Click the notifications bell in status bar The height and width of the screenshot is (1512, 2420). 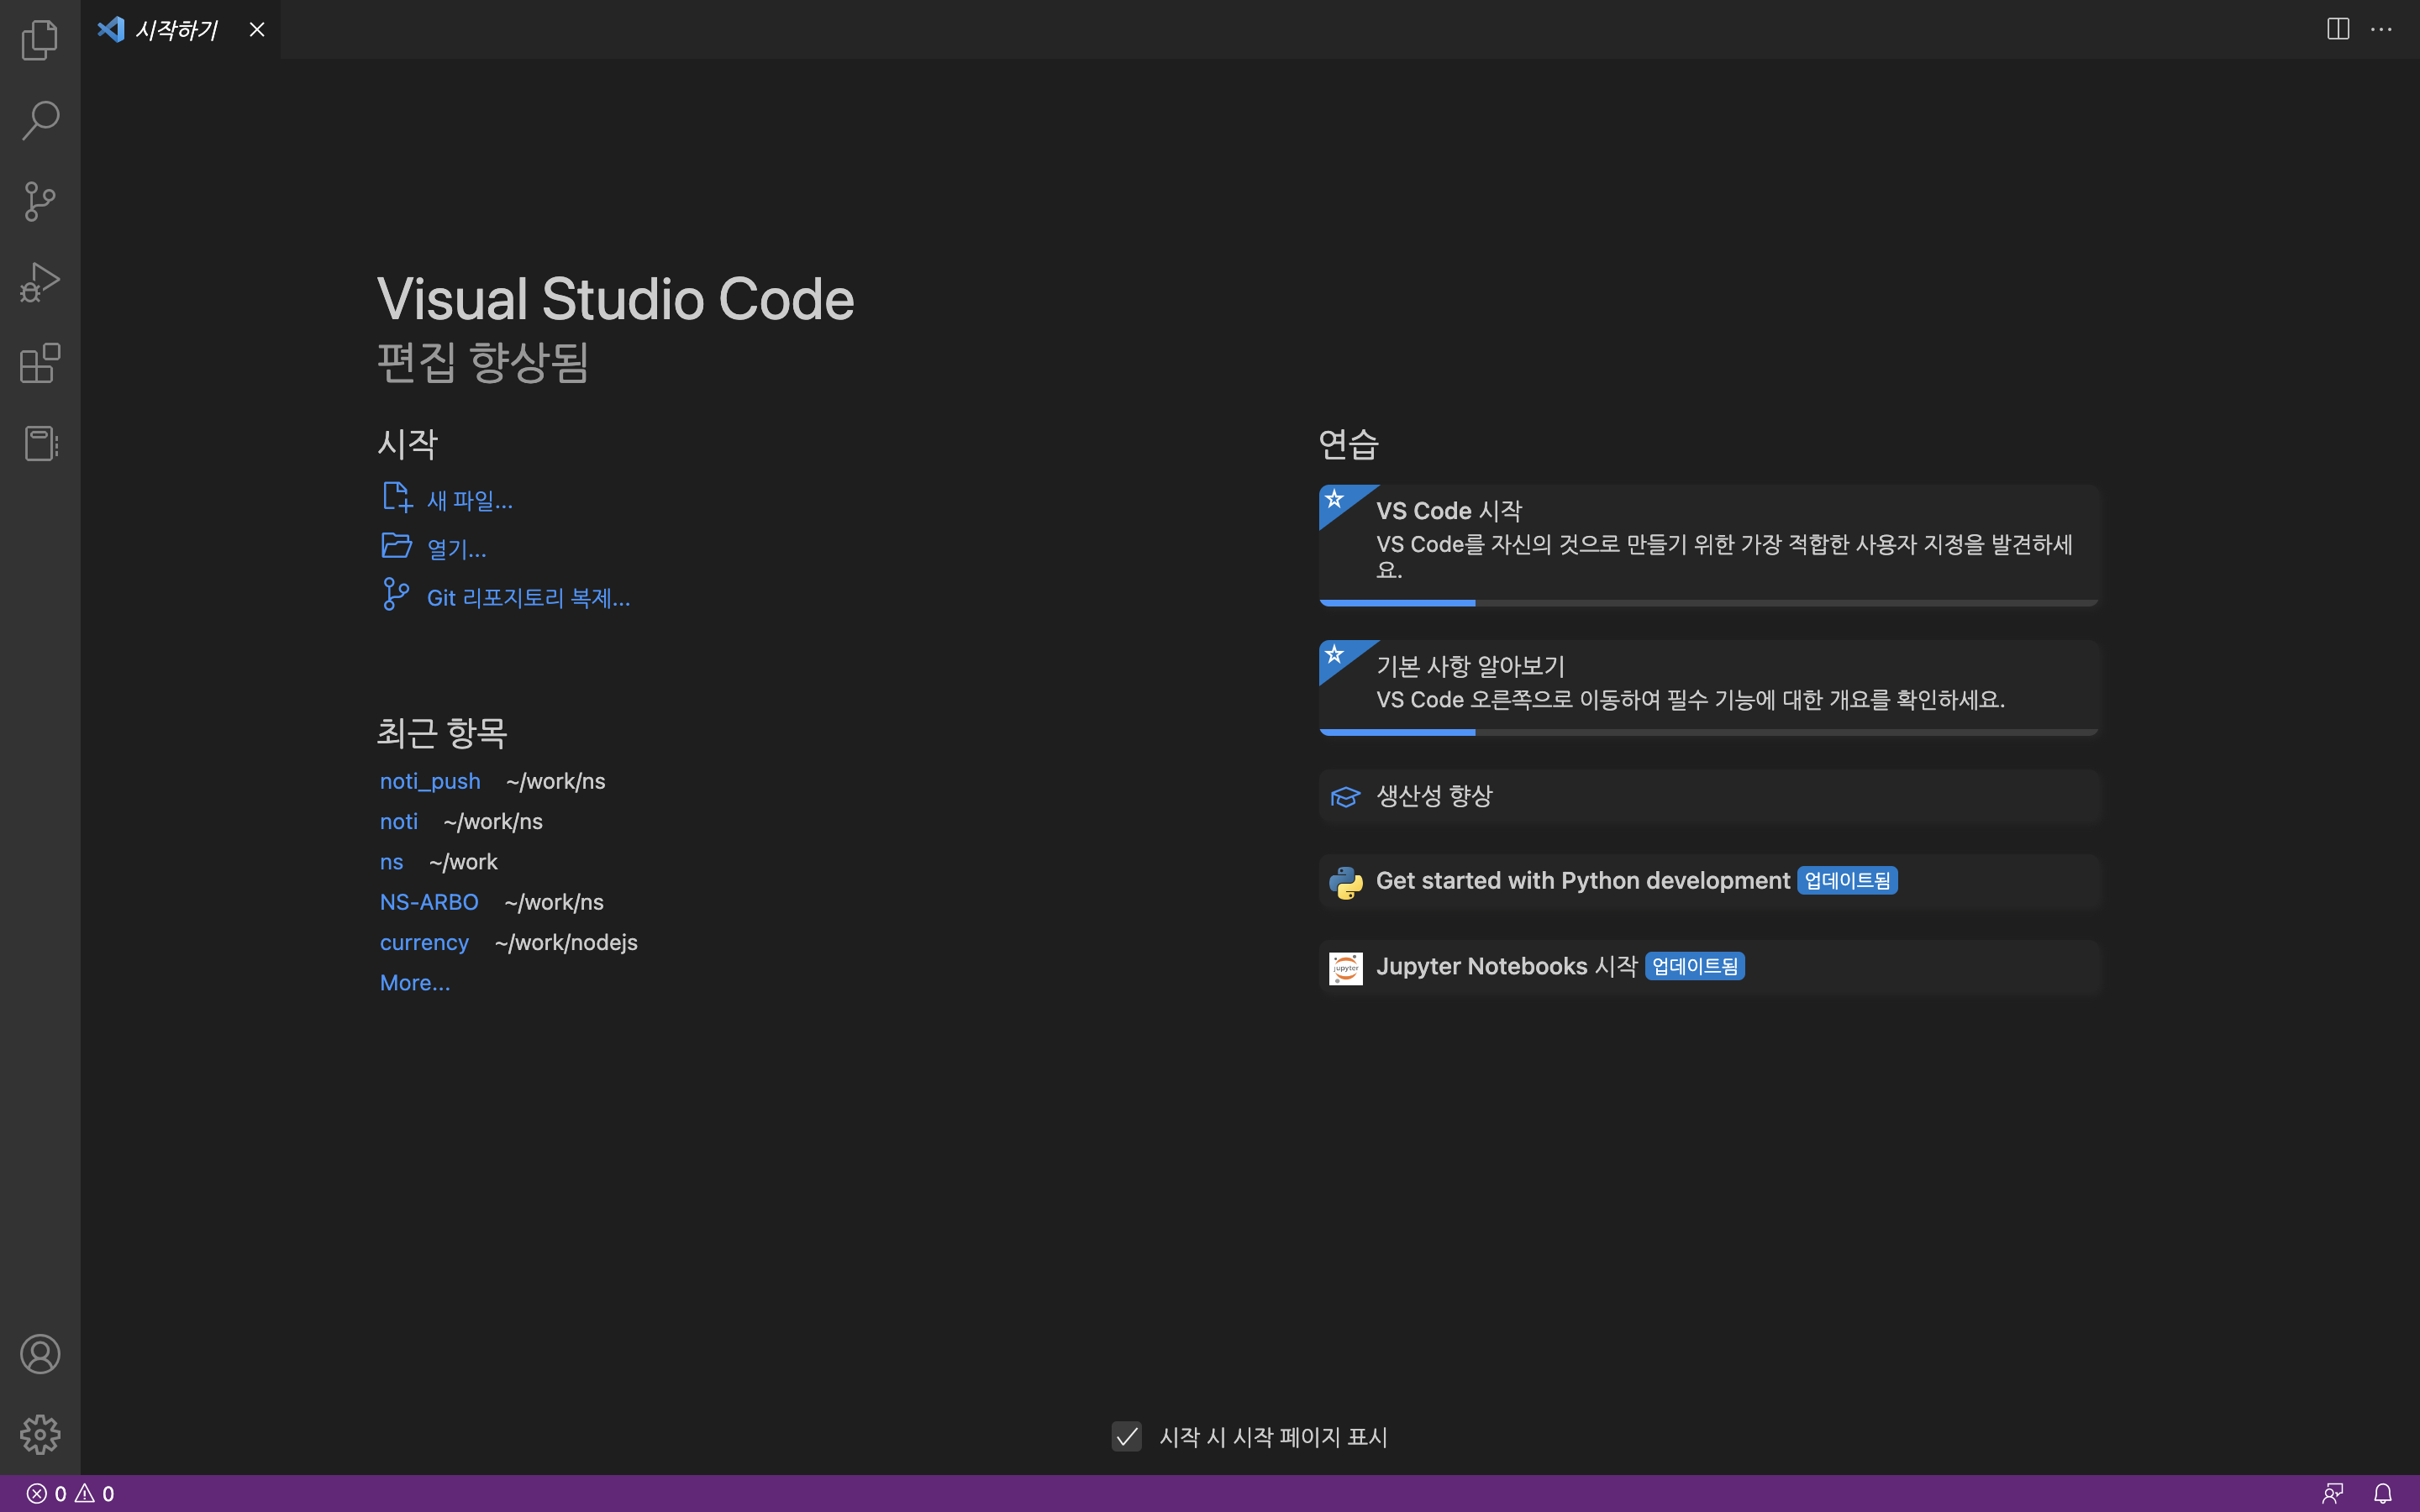click(2383, 1493)
